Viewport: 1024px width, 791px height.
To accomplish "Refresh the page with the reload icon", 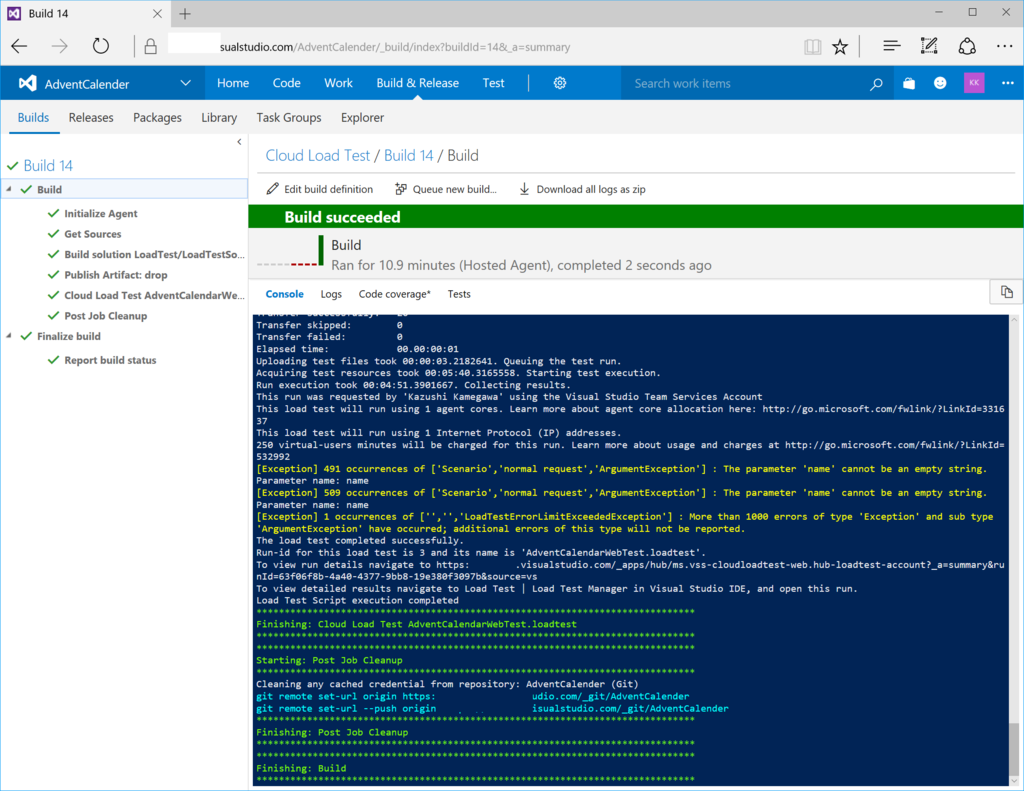I will click(x=101, y=46).
